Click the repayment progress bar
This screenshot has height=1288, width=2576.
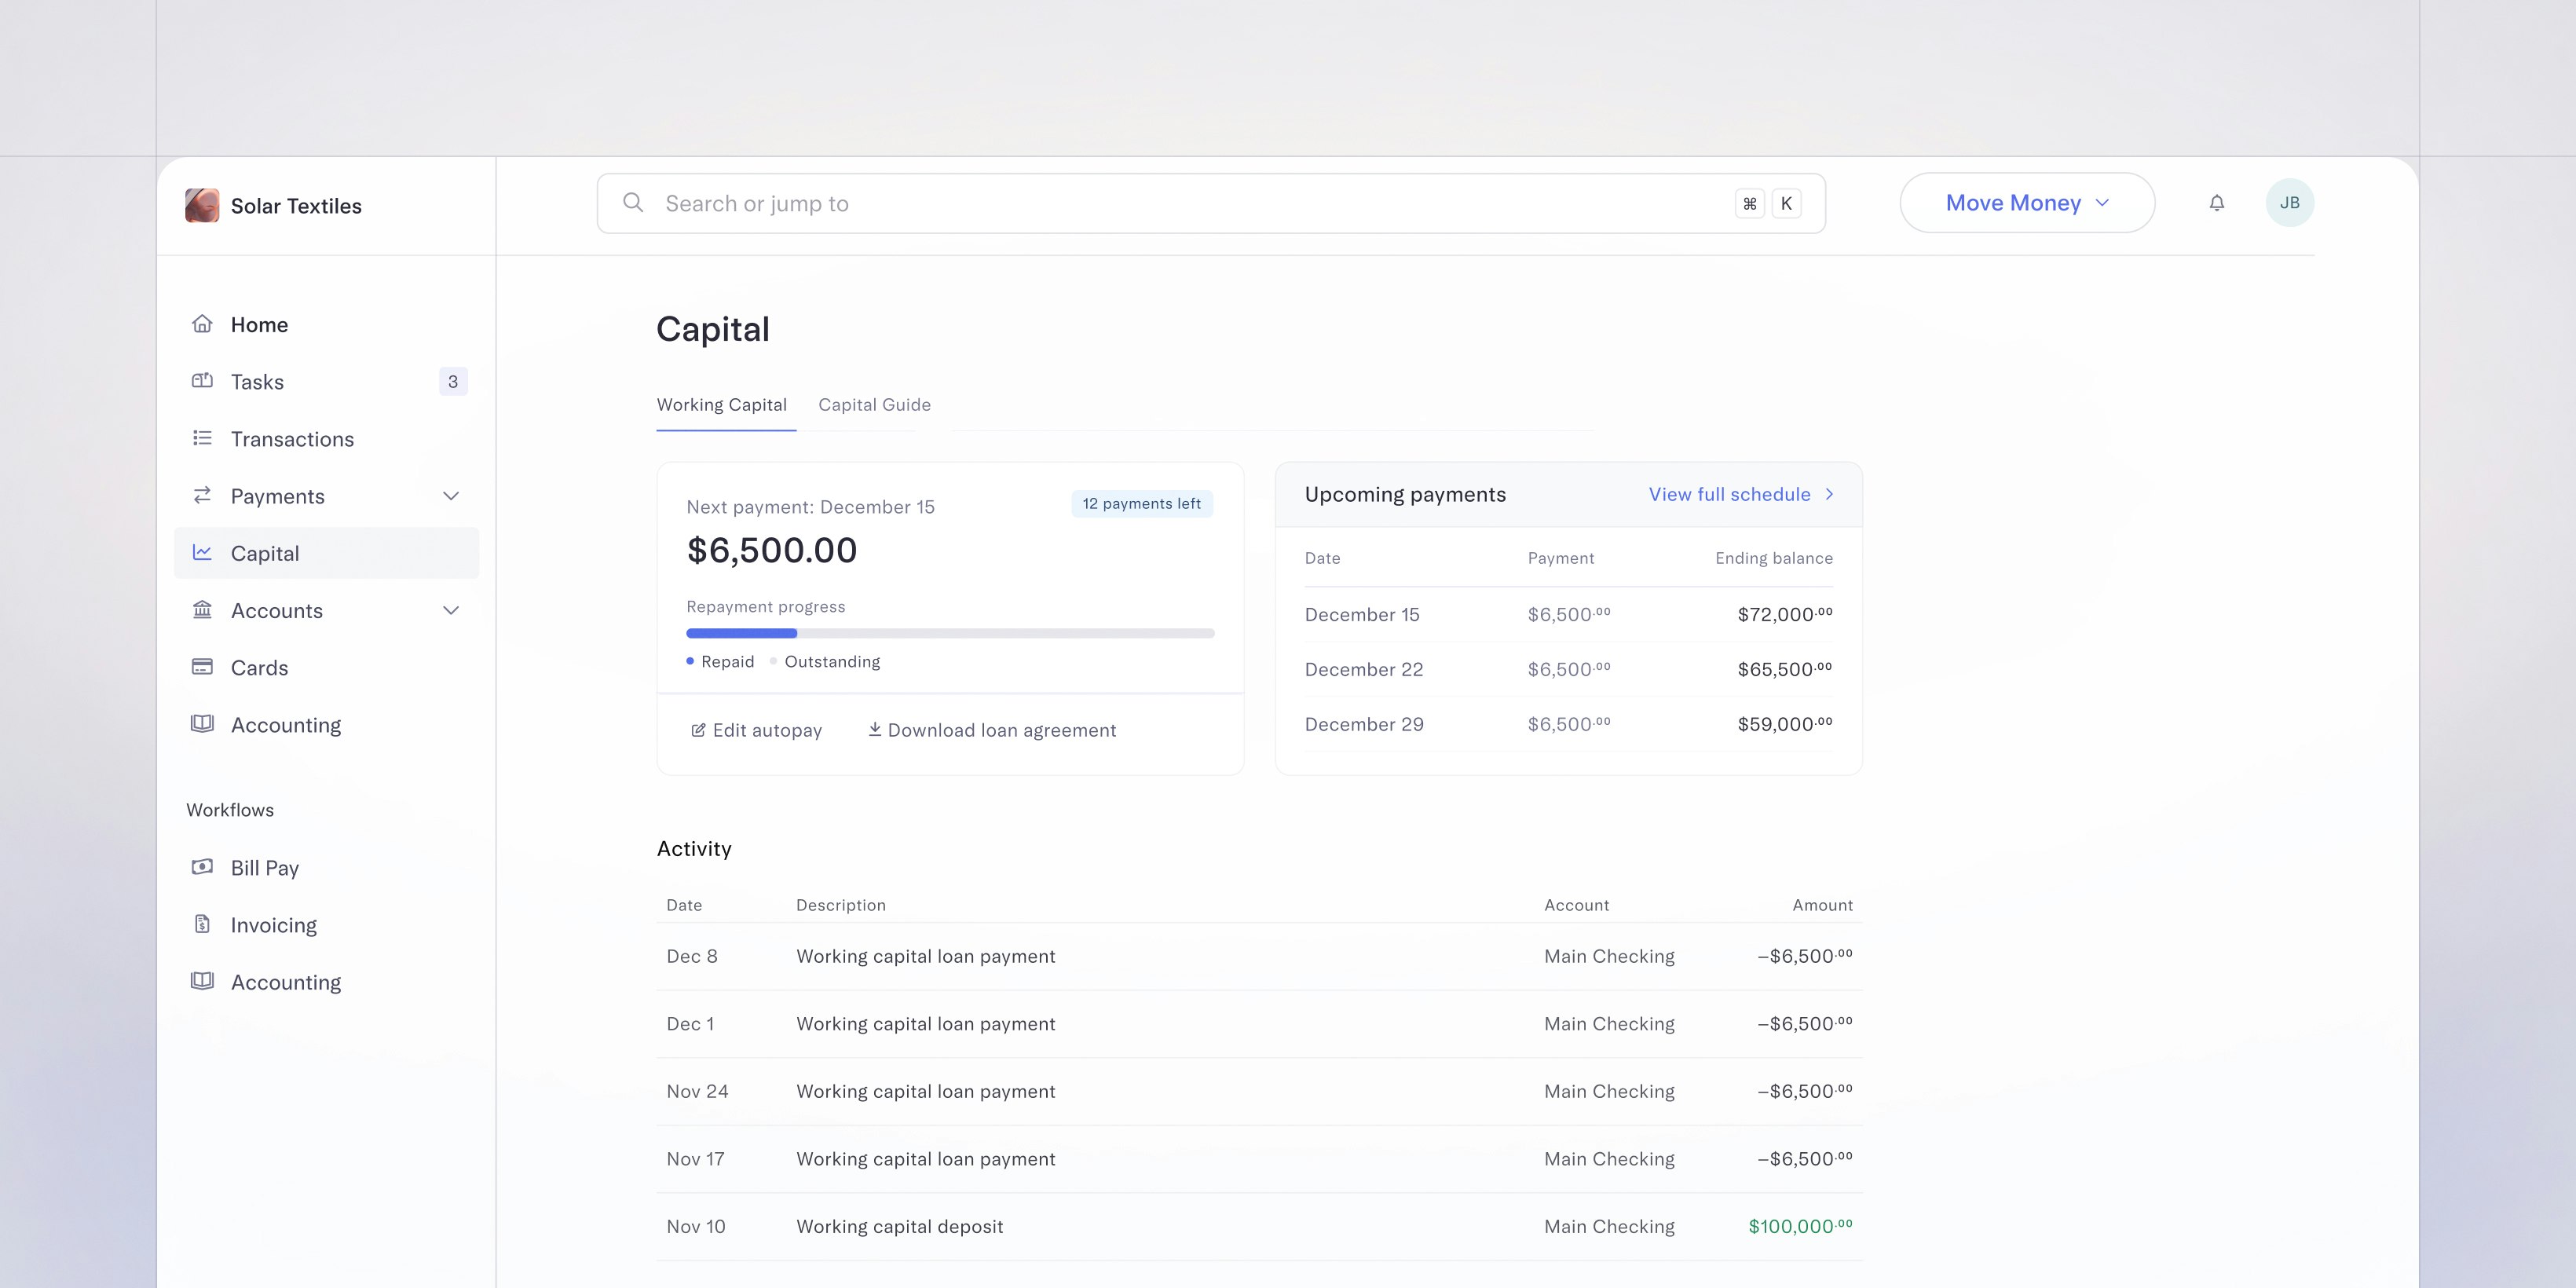(950, 633)
